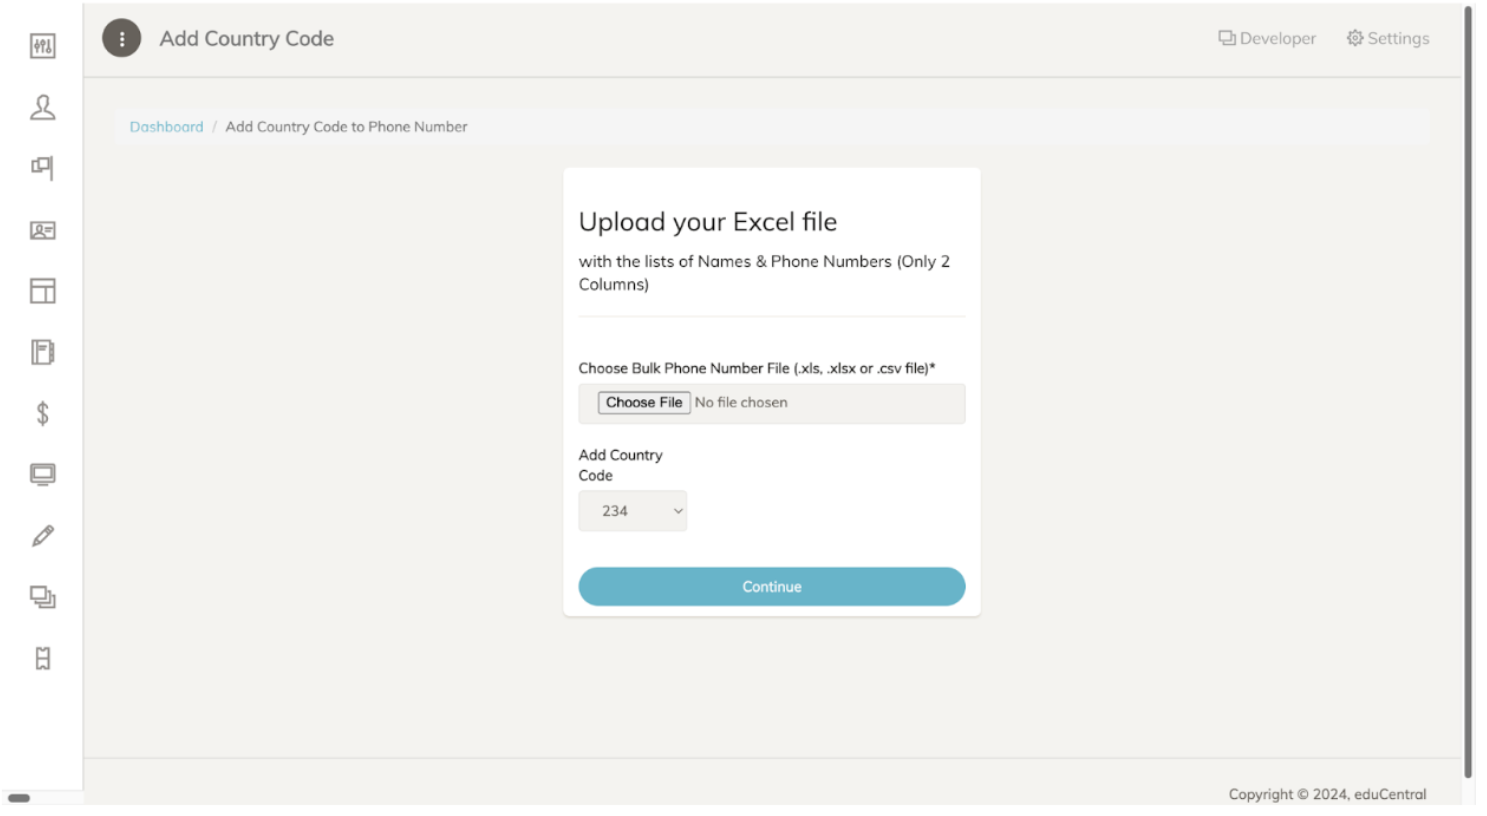Click the notebook sidebar icon
This screenshot has height=816, width=1487.
[x=43, y=352]
